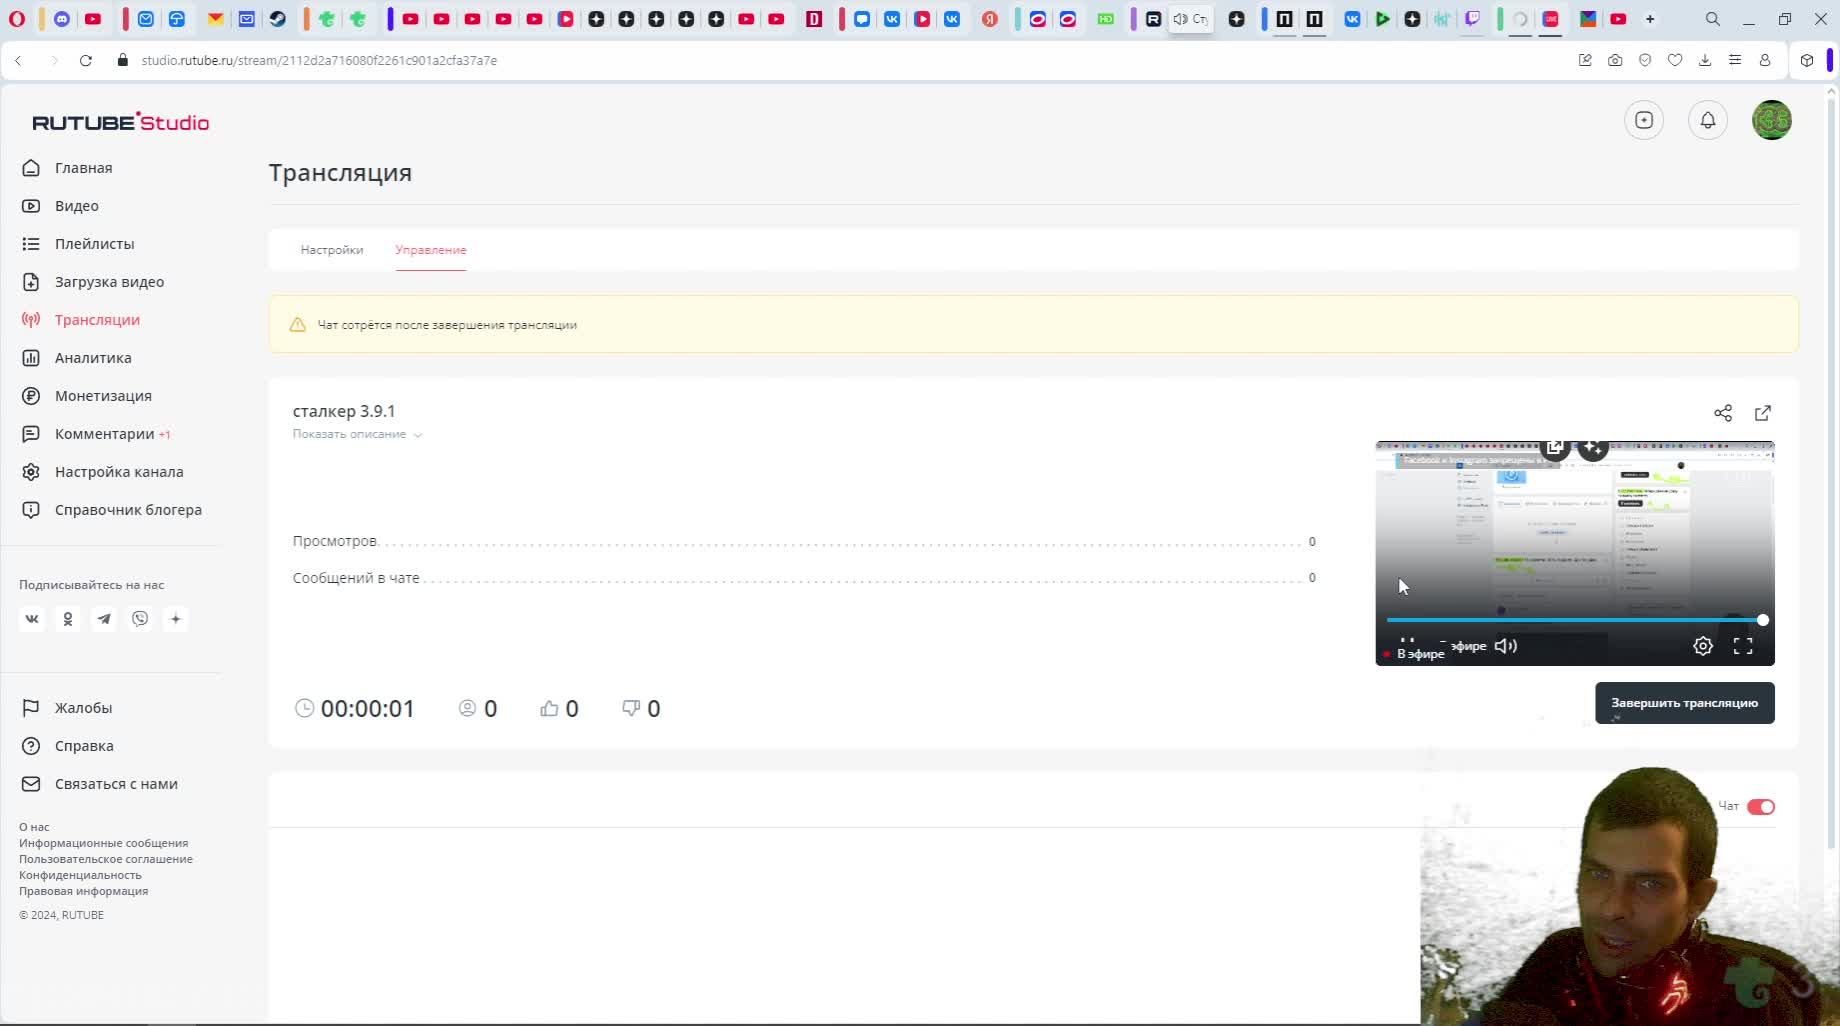Select Трансляции in the sidebar

tap(80, 320)
